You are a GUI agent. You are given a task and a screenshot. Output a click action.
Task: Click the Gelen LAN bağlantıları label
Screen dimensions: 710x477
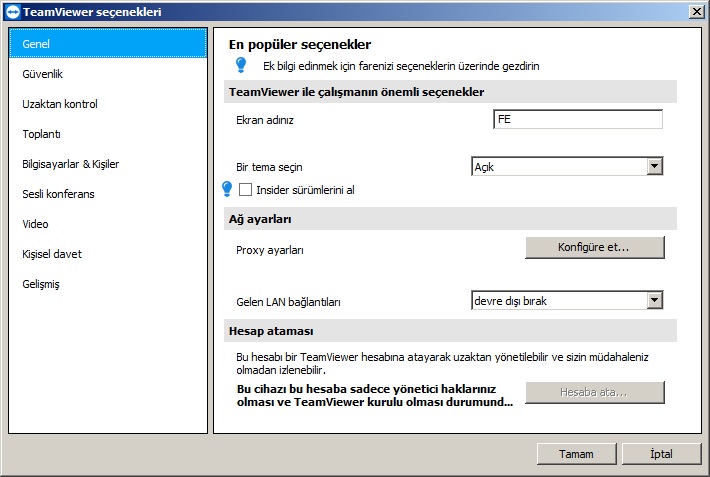288,302
